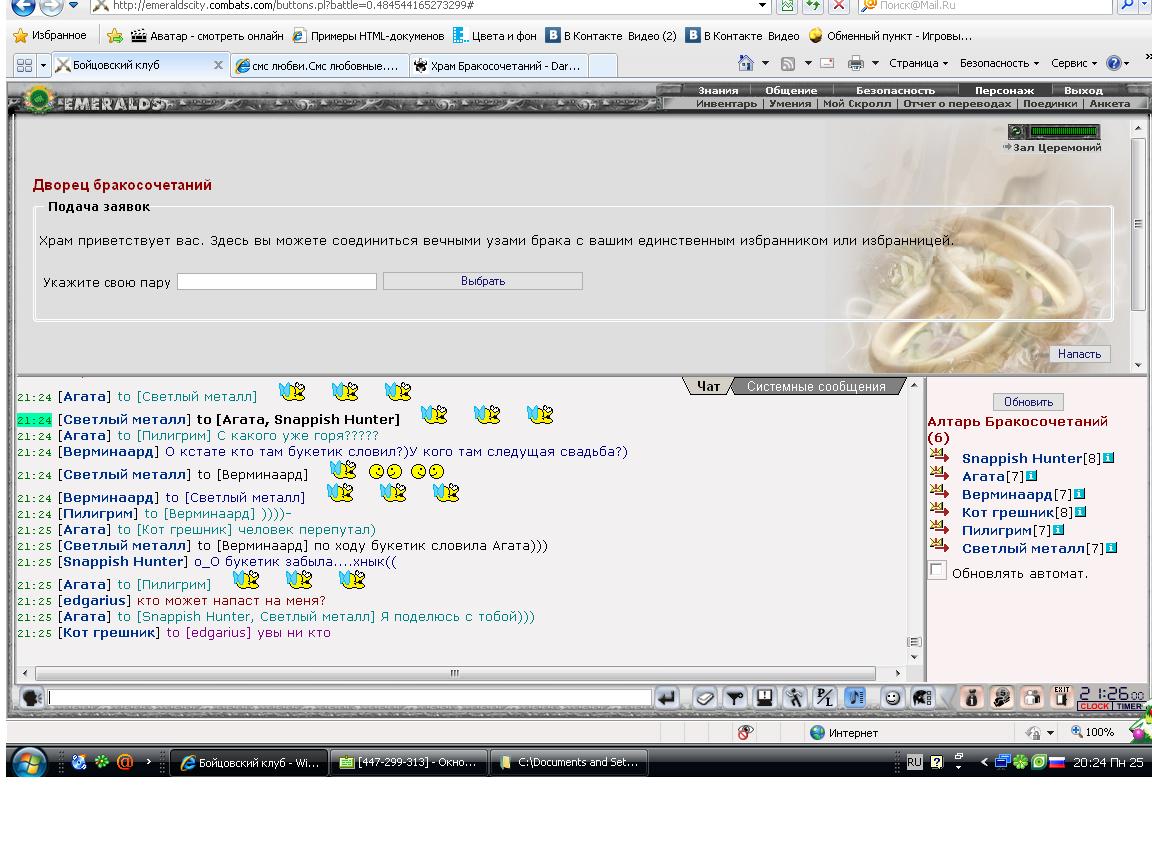Open the dropdown arrow next to printer icon
The height and width of the screenshot is (864, 1152).
coord(875,63)
